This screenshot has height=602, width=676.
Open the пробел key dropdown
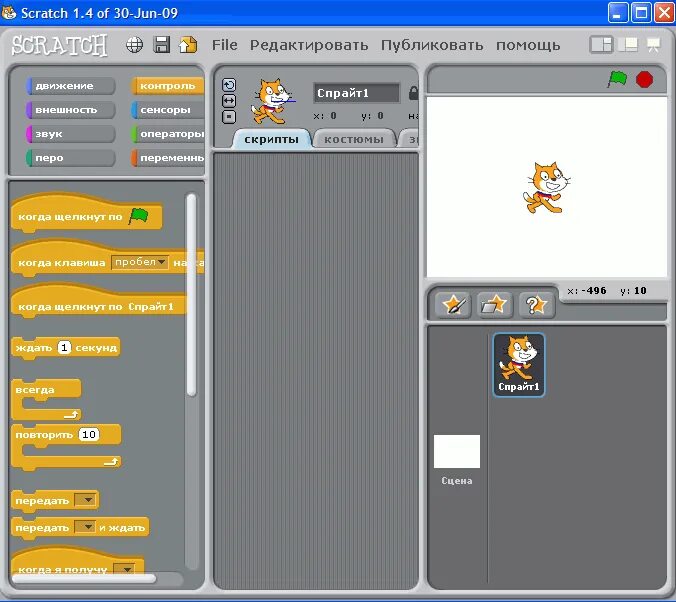pyautogui.click(x=140, y=262)
